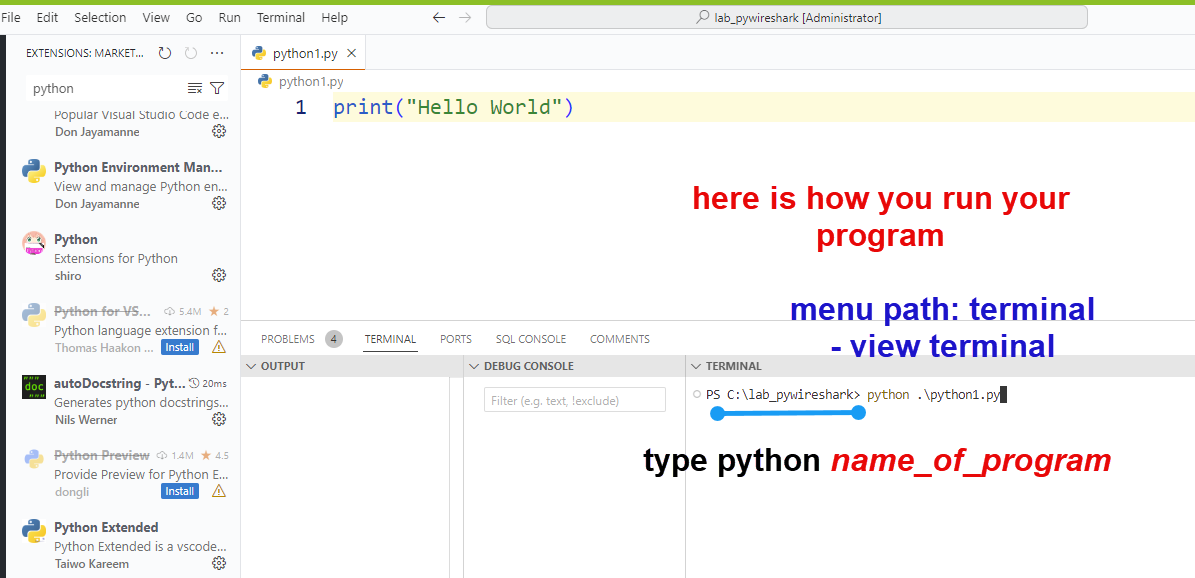Open the Python Environment Manager extension entry
The image size is (1195, 578).
pyautogui.click(x=124, y=186)
